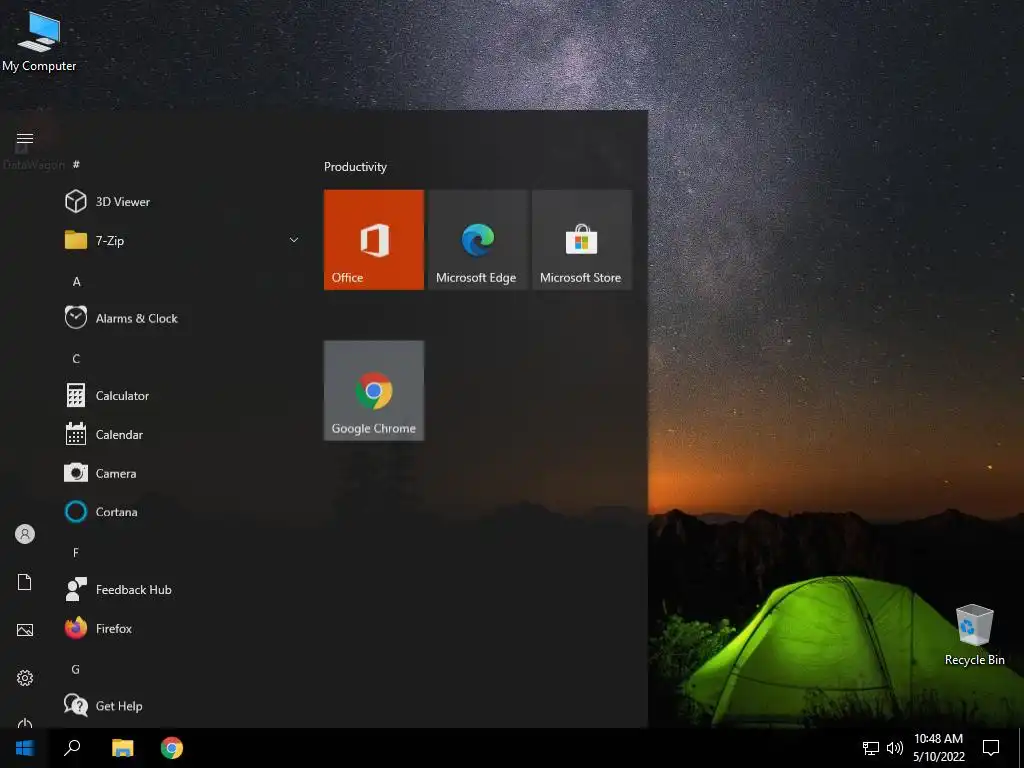Screen dimensions: 1024x768
Task: Open the clock showing 10:48 AM
Action: (x=938, y=748)
